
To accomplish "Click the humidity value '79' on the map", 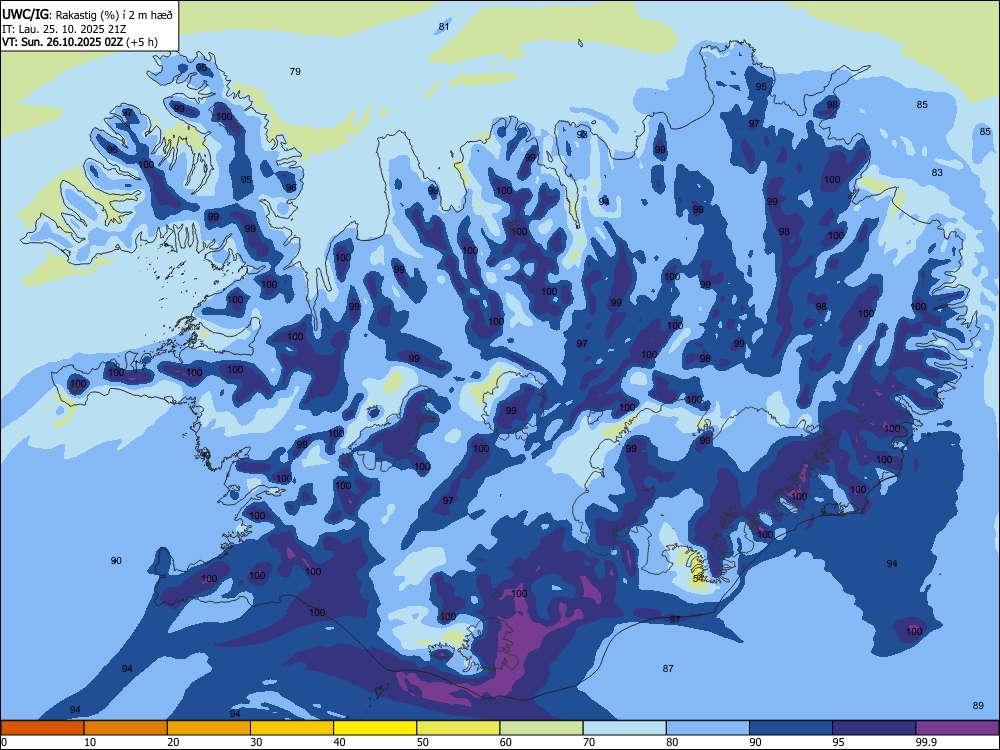I will [x=295, y=71].
